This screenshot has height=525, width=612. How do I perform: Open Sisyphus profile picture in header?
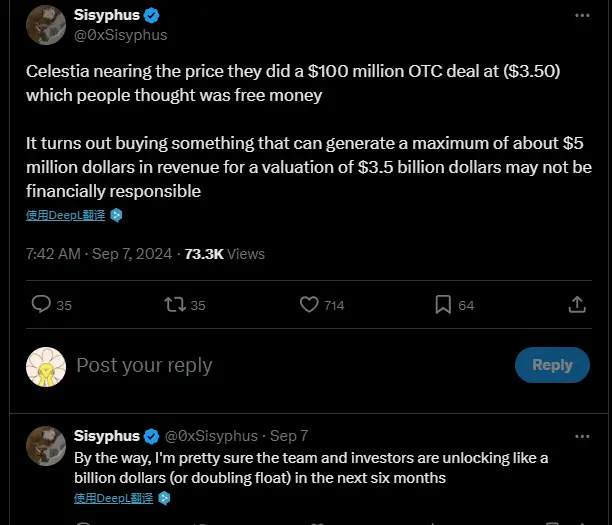[x=45, y=25]
